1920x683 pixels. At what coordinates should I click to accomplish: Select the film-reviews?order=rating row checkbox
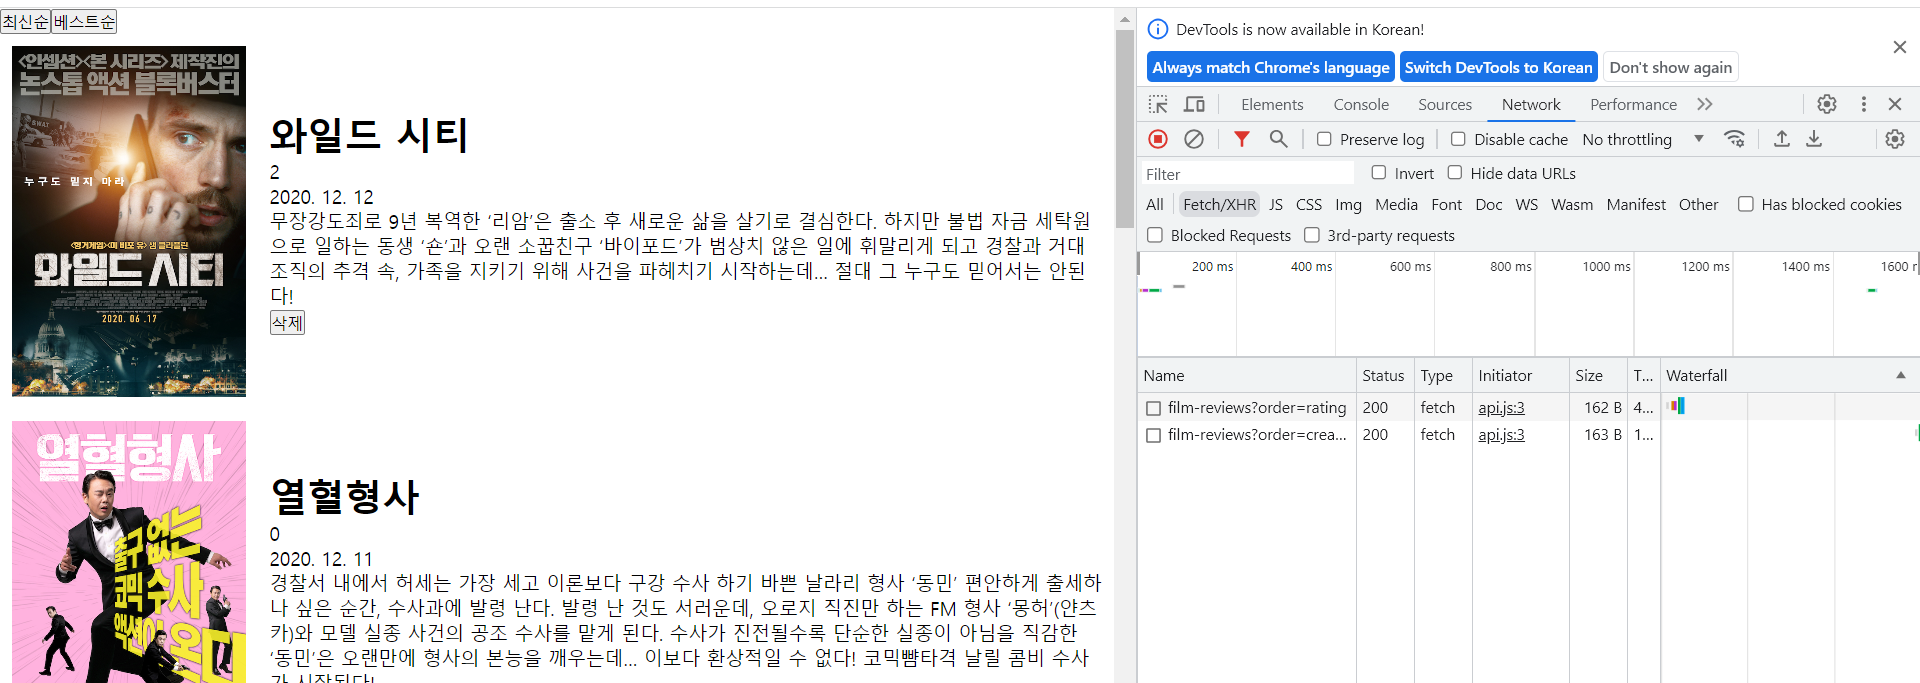coord(1154,408)
